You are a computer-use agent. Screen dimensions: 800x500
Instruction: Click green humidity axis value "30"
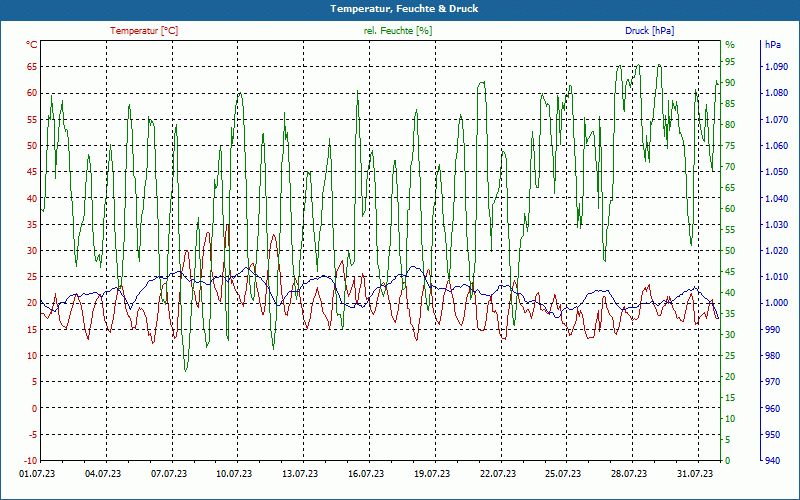click(731, 335)
